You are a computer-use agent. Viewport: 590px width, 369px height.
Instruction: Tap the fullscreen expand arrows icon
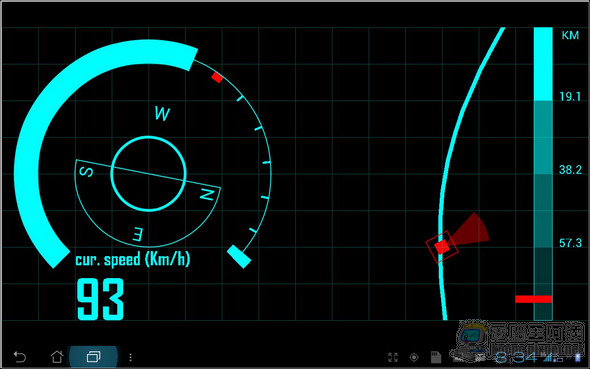click(392, 357)
